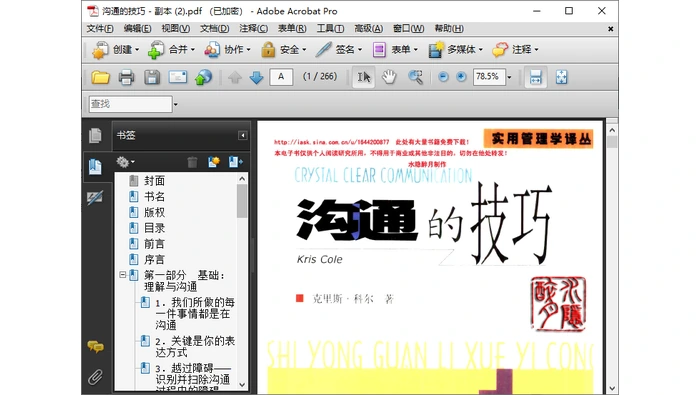Open the Pages thumbnails panel

coord(95,135)
